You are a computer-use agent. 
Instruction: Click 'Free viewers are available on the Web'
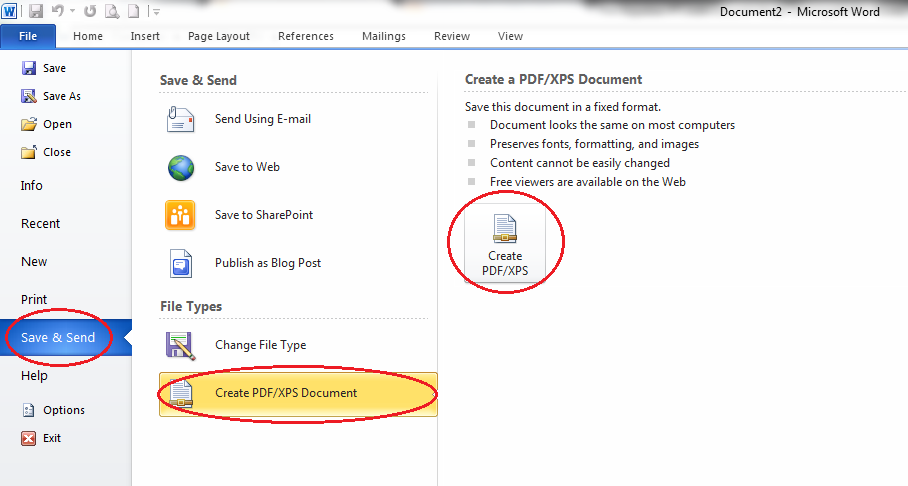pyautogui.click(x=588, y=182)
